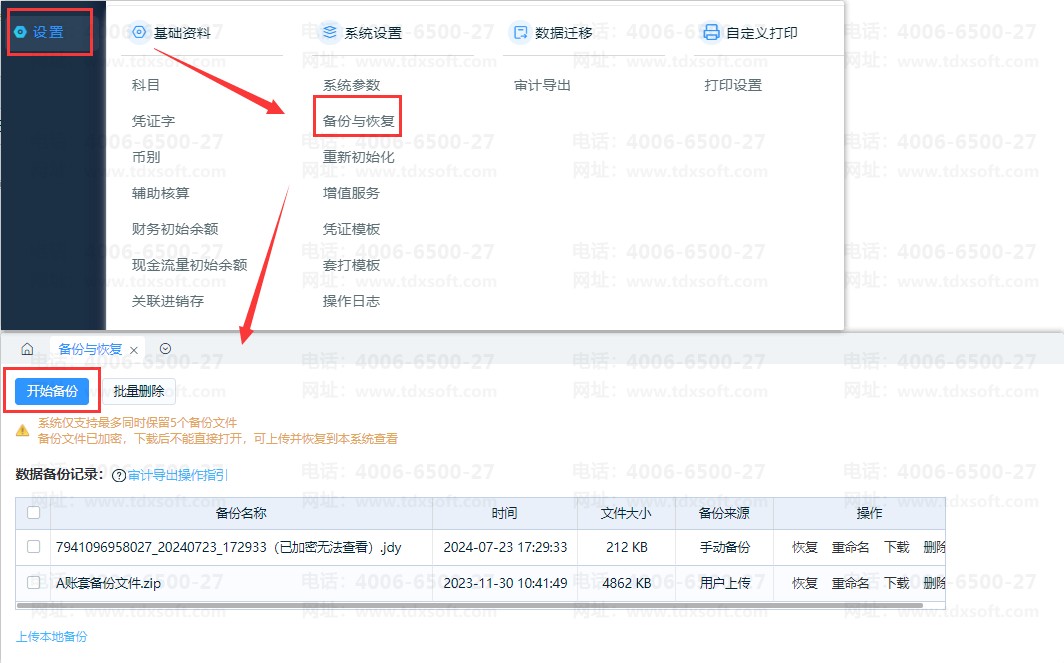
Task: Click the 基础资料 section icon
Action: [x=139, y=33]
